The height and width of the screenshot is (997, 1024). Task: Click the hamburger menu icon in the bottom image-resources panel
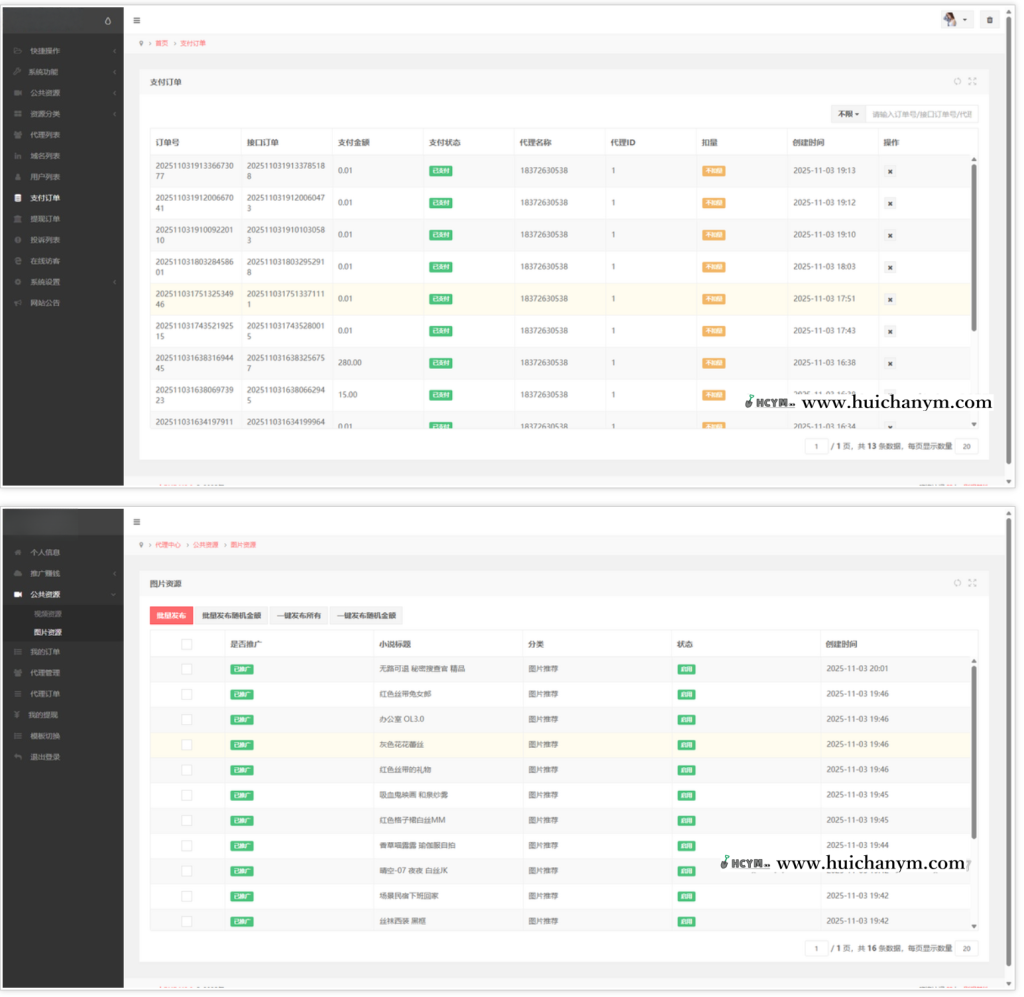[137, 521]
